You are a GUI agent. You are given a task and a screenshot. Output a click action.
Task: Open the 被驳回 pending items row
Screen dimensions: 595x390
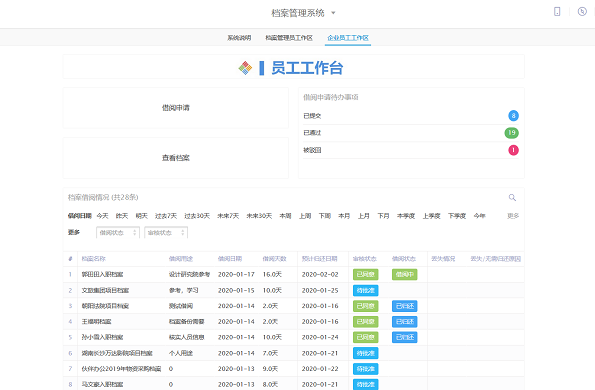pyautogui.click(x=411, y=150)
